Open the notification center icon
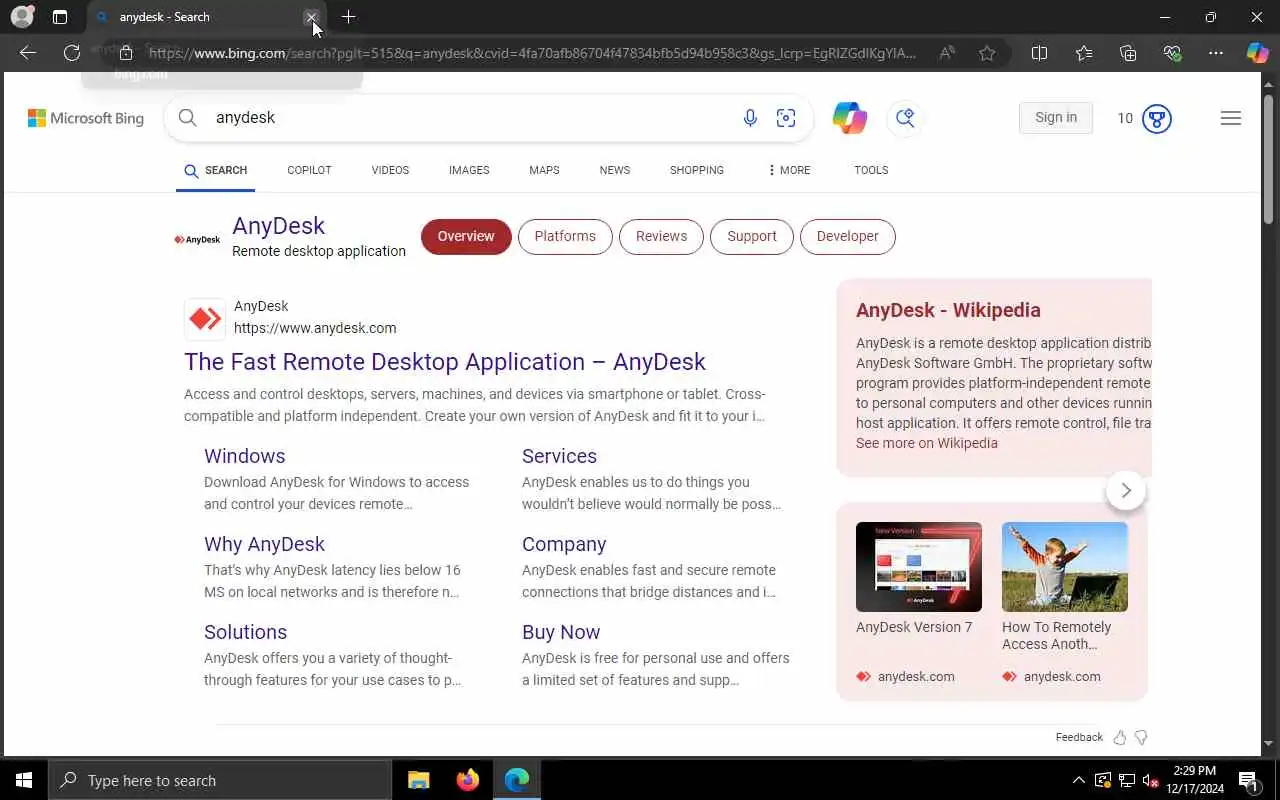 pyautogui.click(x=1249, y=780)
